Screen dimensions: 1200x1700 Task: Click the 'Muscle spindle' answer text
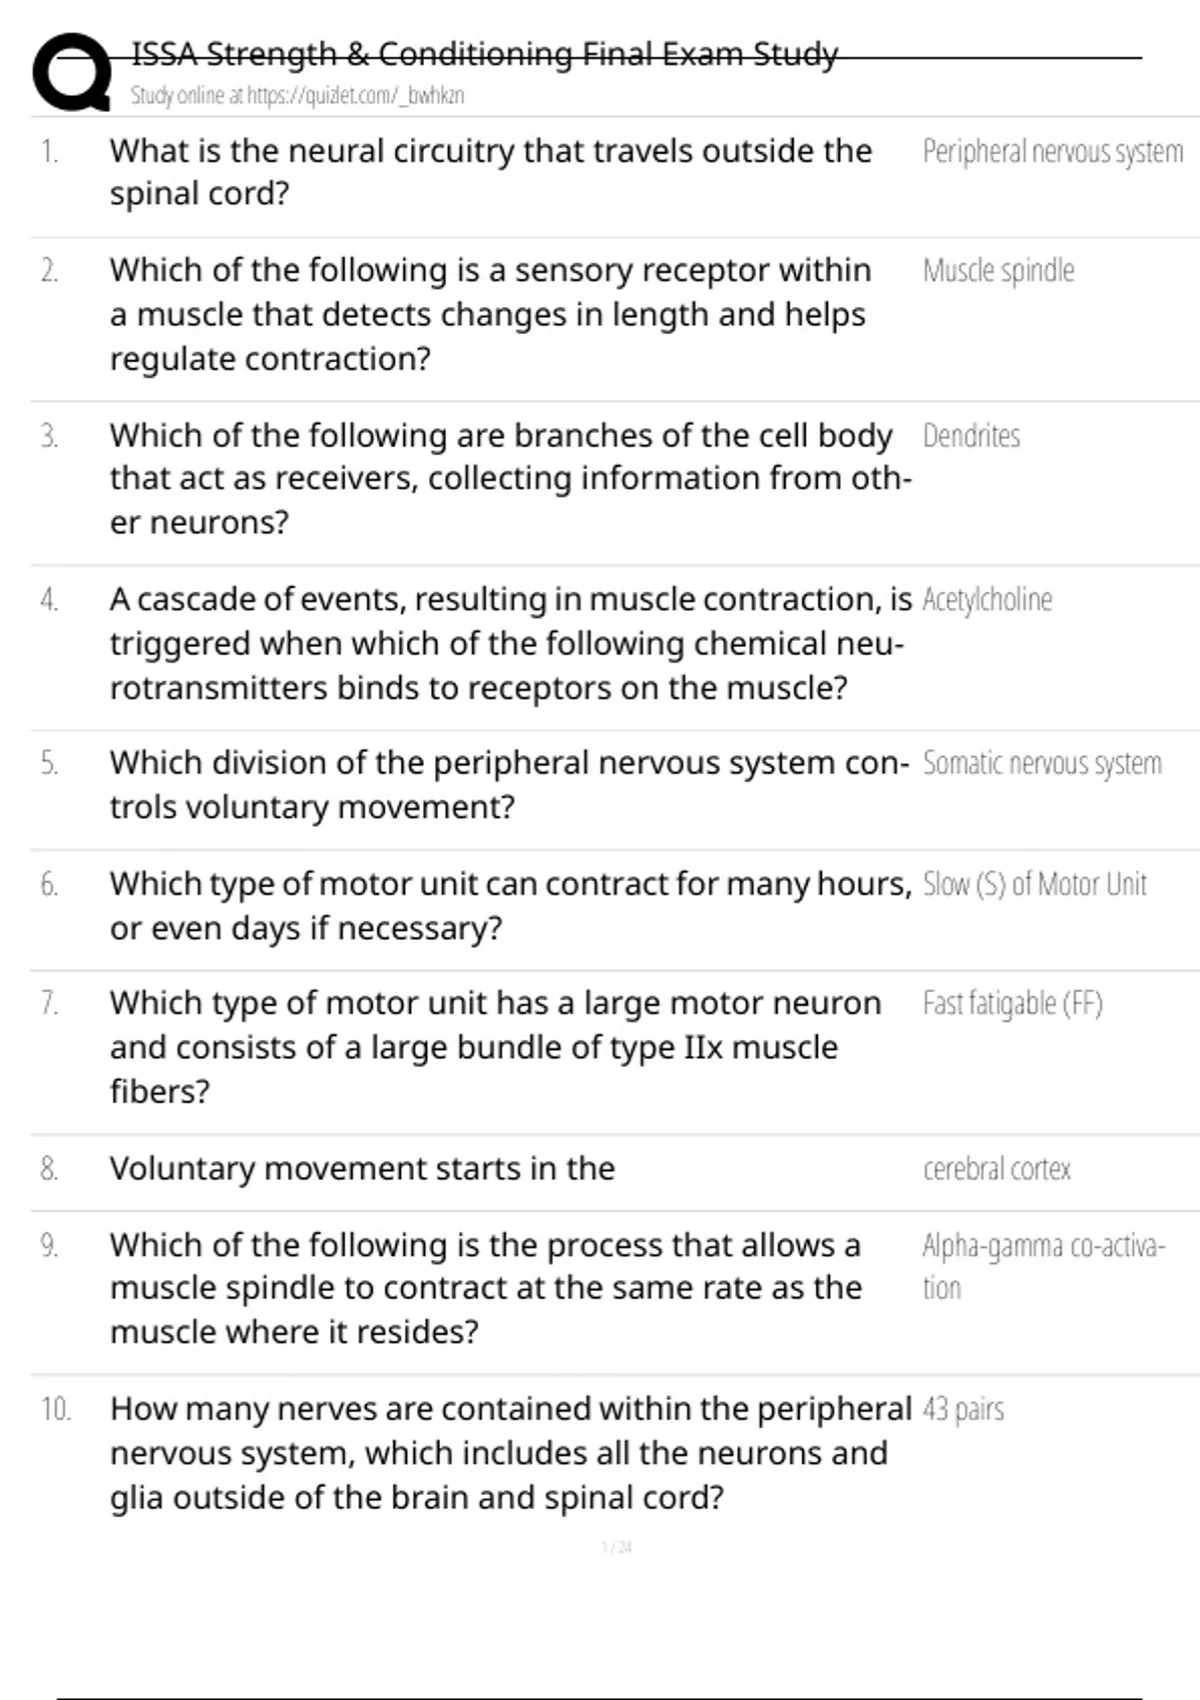click(x=998, y=271)
